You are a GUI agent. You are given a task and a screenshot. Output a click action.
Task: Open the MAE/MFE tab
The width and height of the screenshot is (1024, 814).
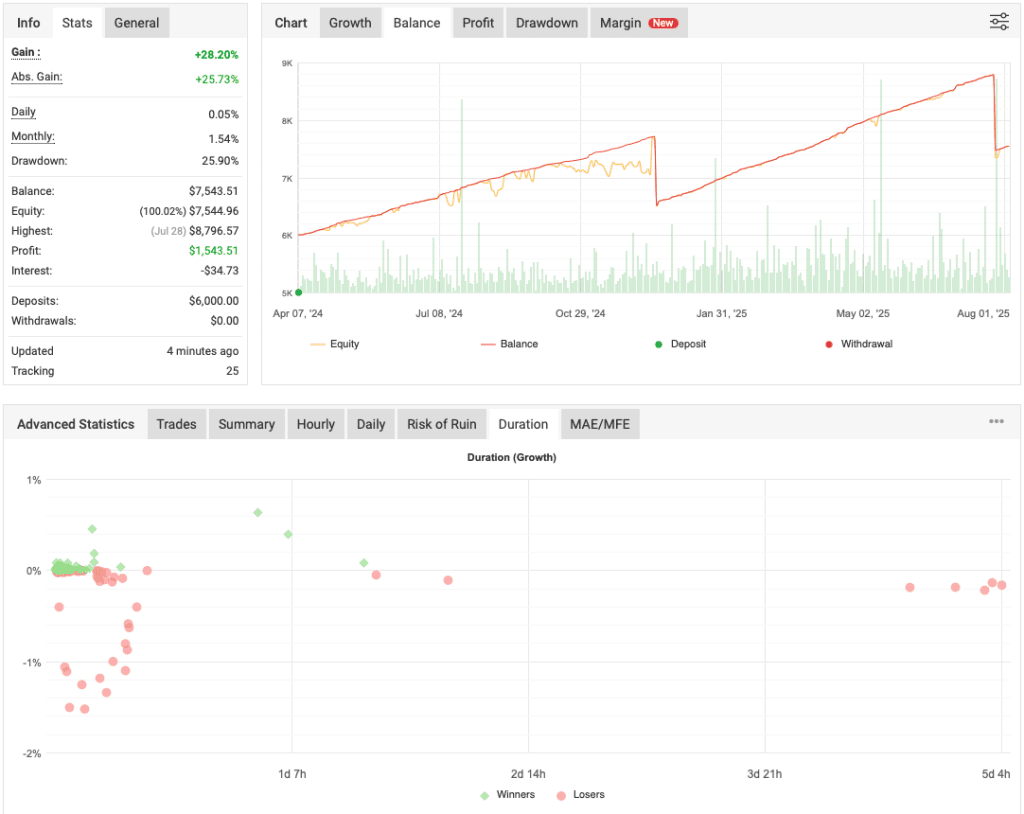click(600, 423)
